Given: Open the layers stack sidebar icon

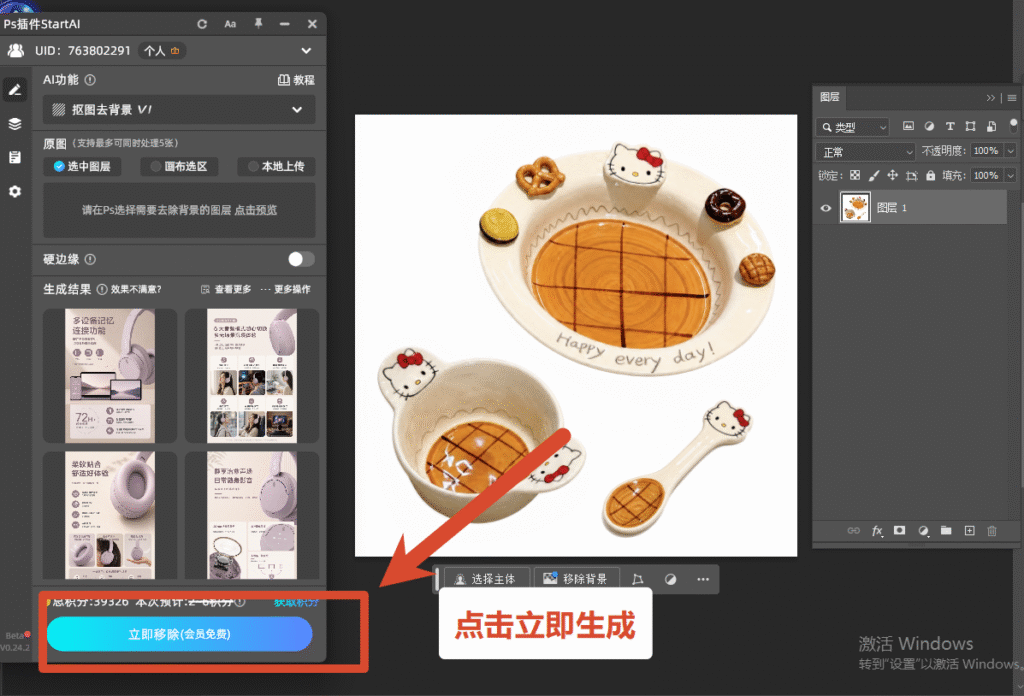Looking at the screenshot, I should [x=15, y=124].
